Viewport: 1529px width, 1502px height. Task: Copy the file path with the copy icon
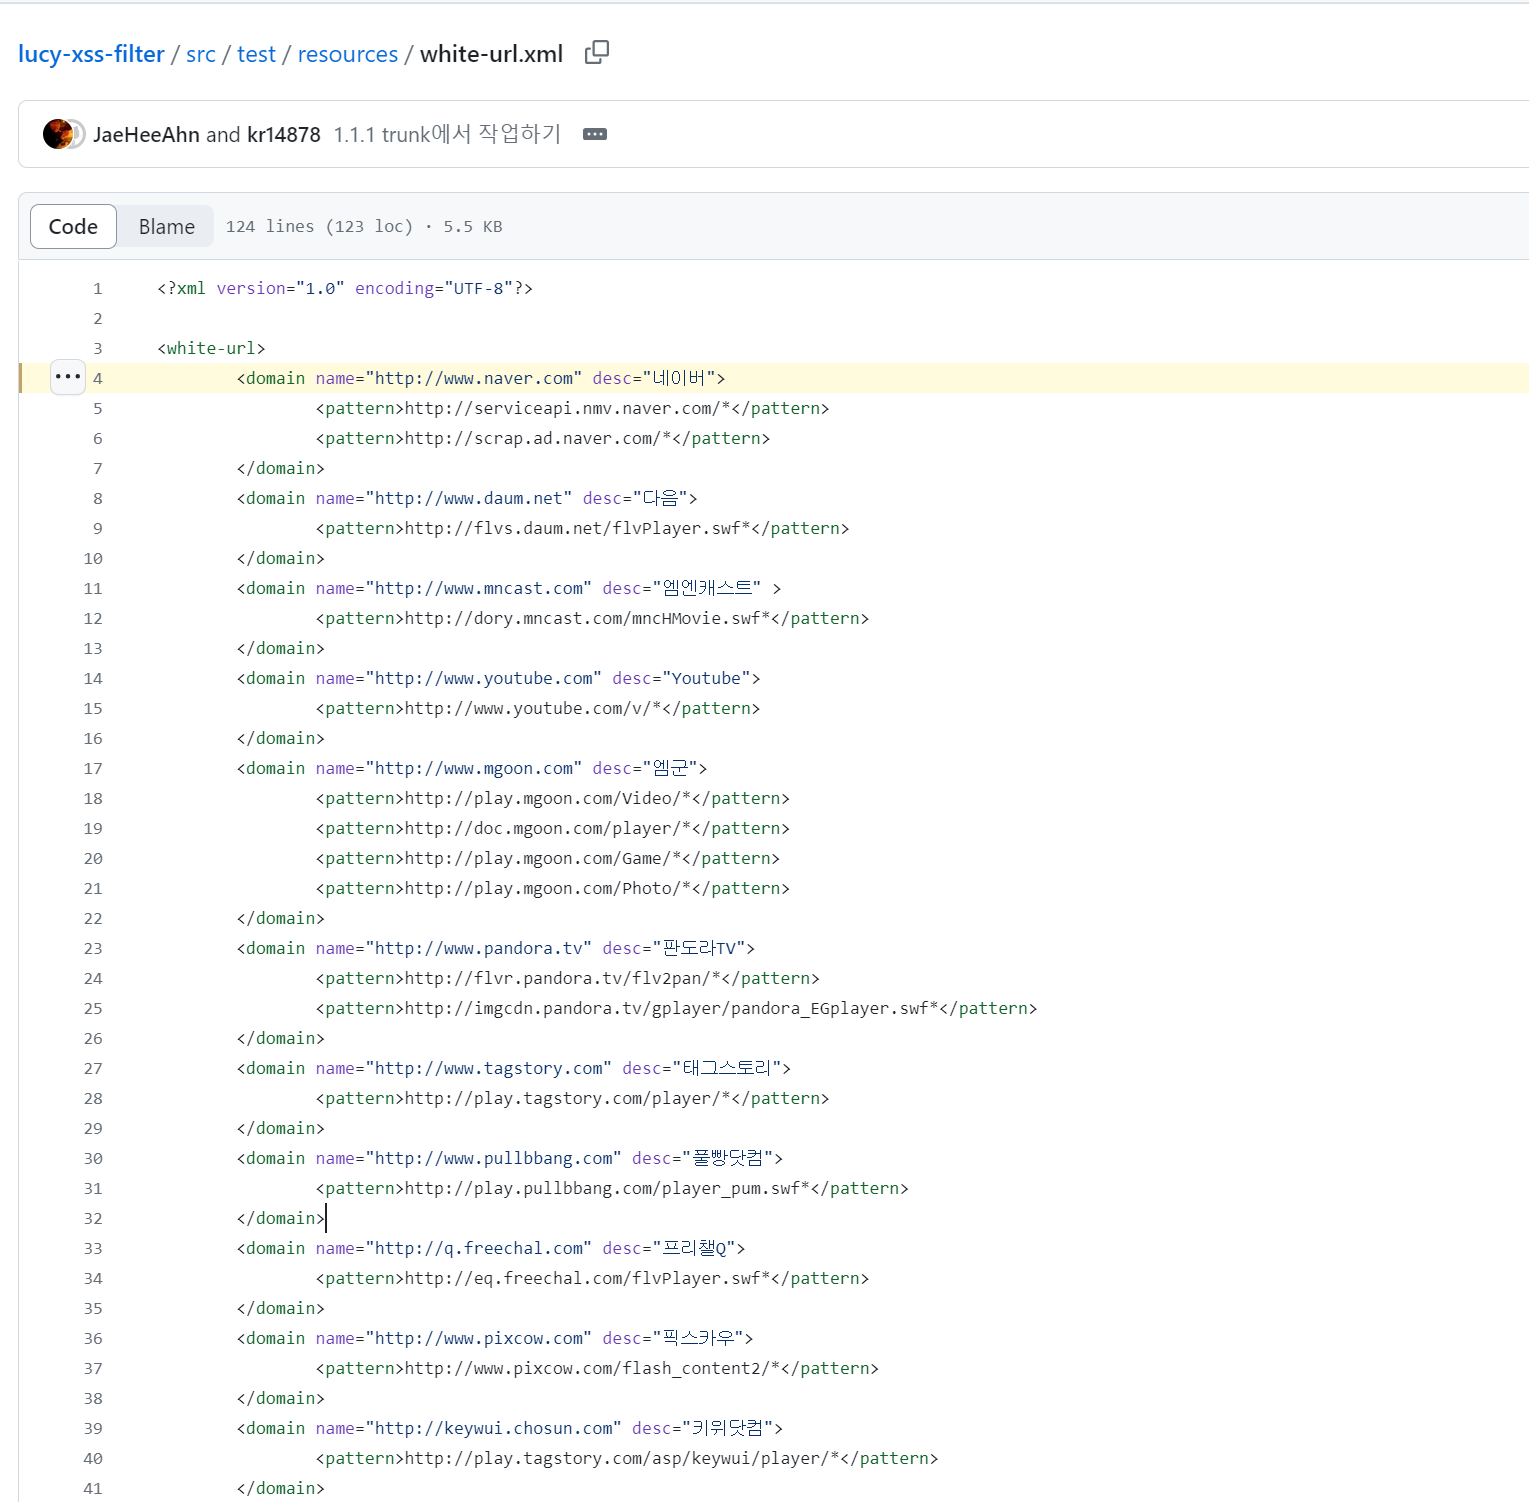597,52
